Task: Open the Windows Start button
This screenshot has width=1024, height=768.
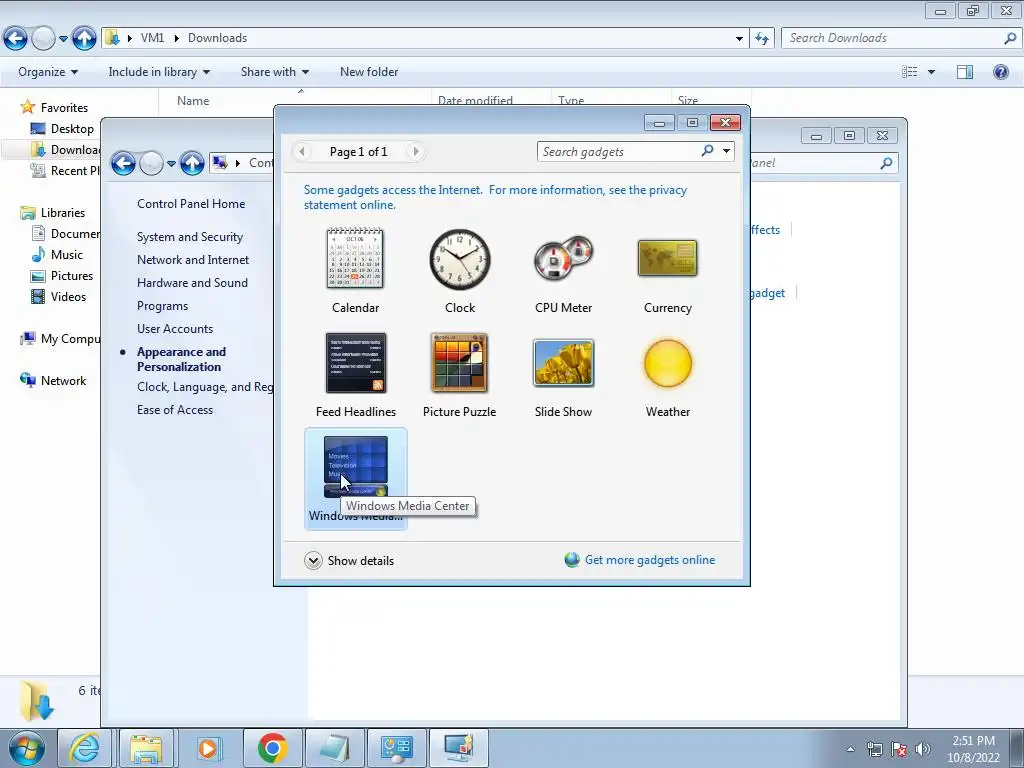Action: (26, 748)
